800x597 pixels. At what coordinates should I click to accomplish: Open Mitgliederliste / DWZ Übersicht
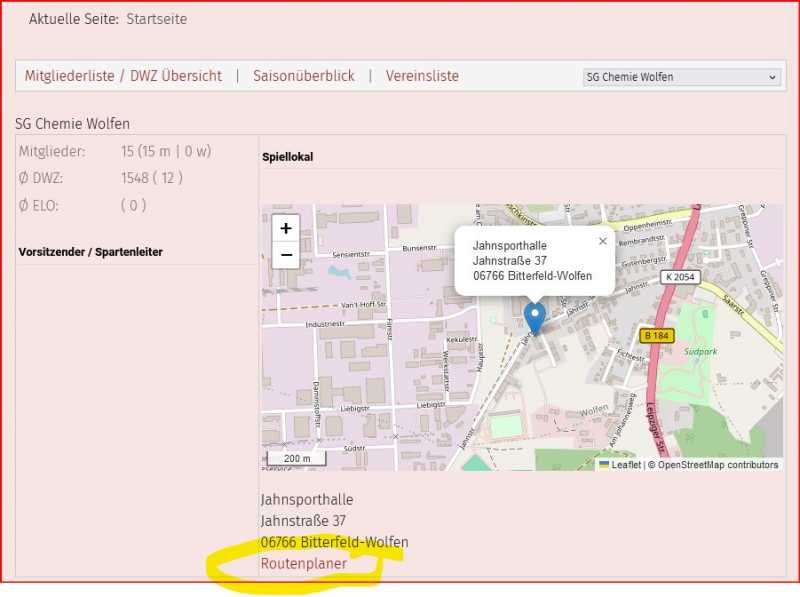click(123, 76)
